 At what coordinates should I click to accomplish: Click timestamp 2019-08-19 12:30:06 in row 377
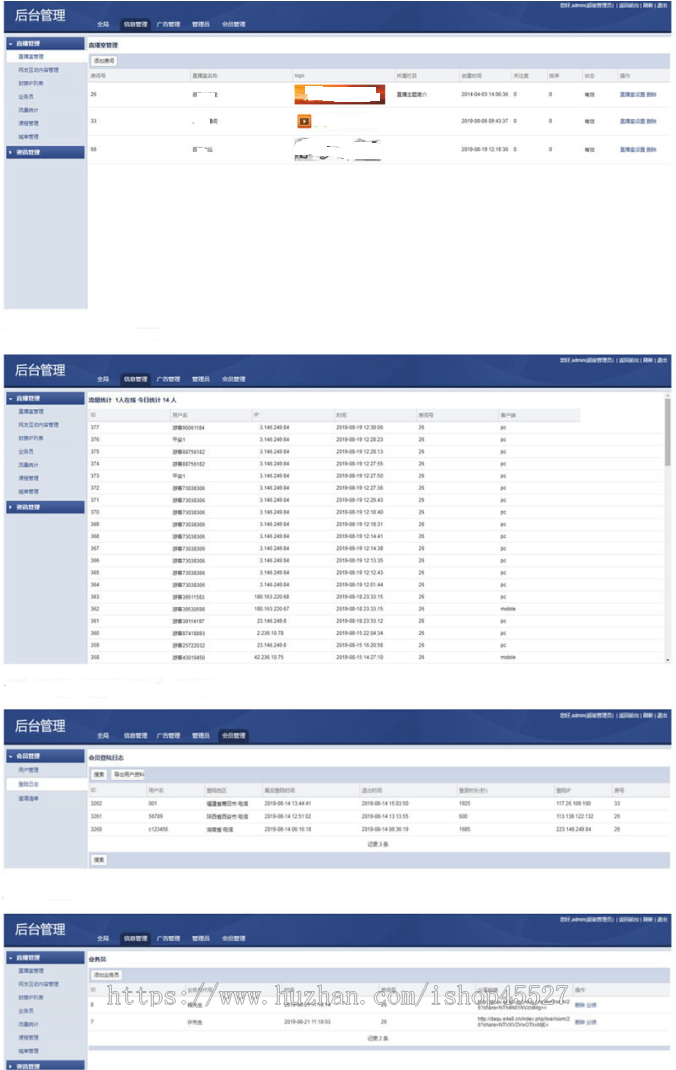359,428
